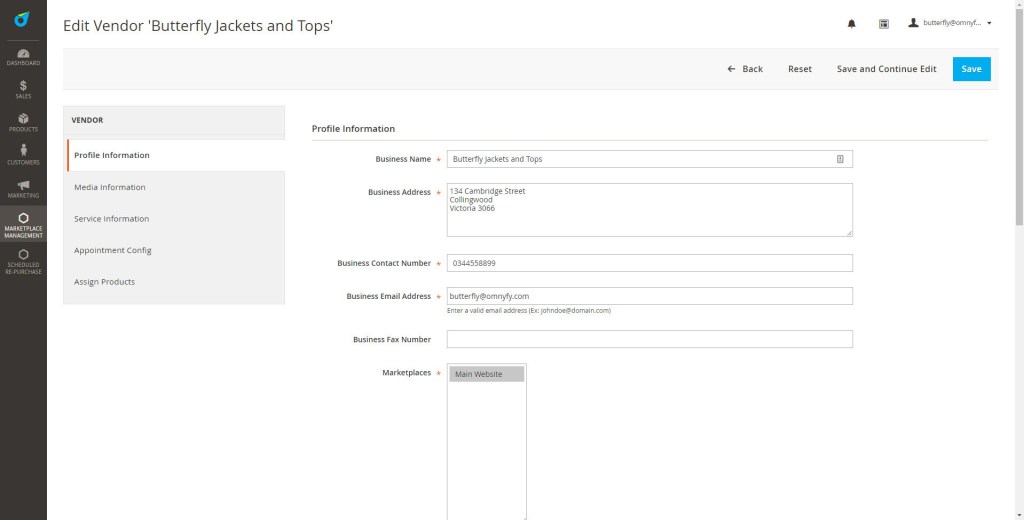Open Marketplace Management hexagon icon
The height and width of the screenshot is (520, 1024).
[x=23, y=224]
